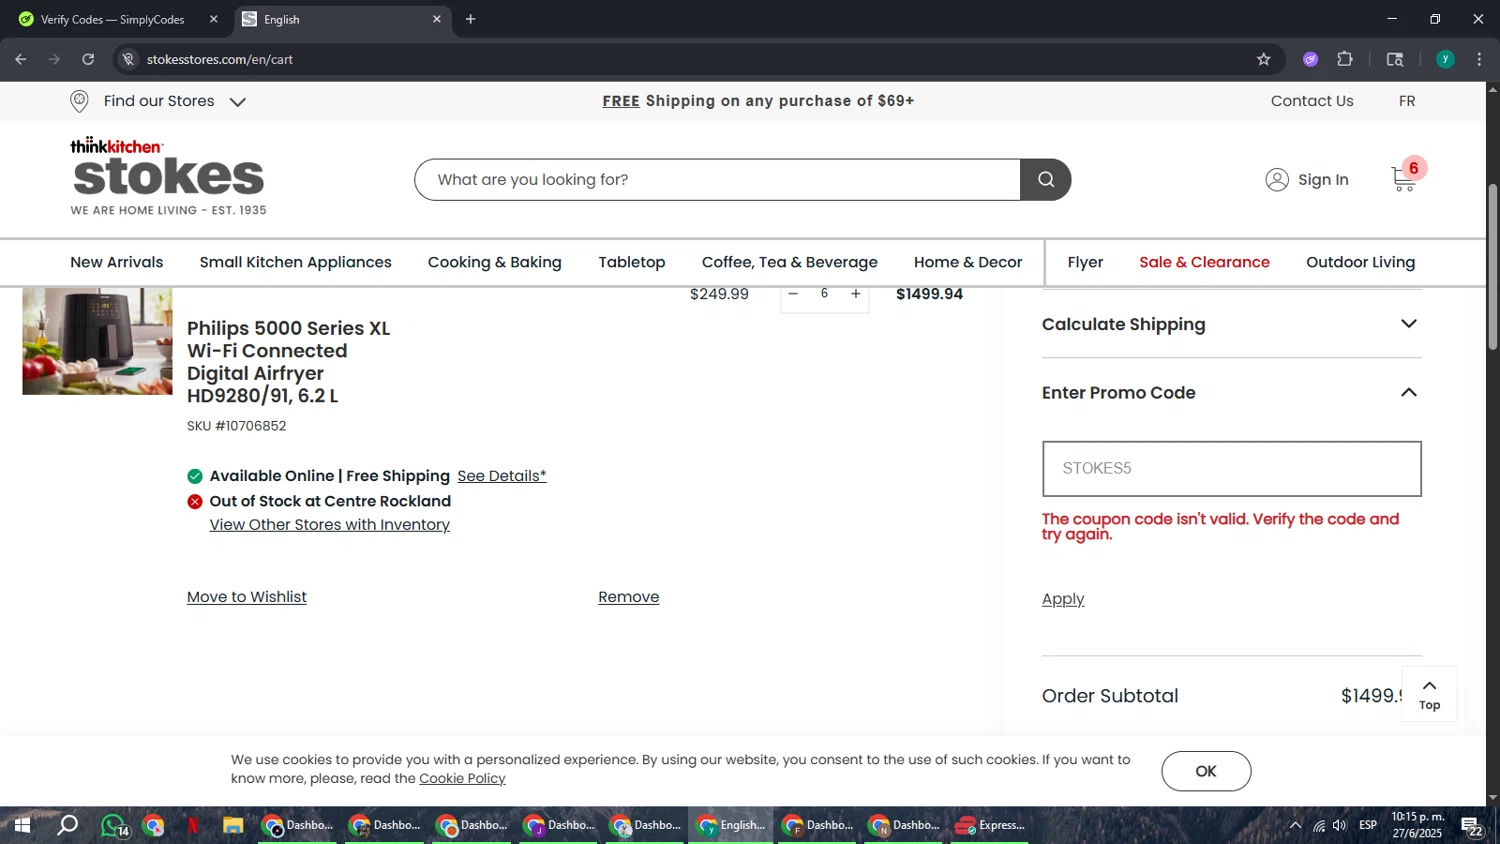Reload the page
Viewport: 1500px width, 844px height.
tap(88, 60)
